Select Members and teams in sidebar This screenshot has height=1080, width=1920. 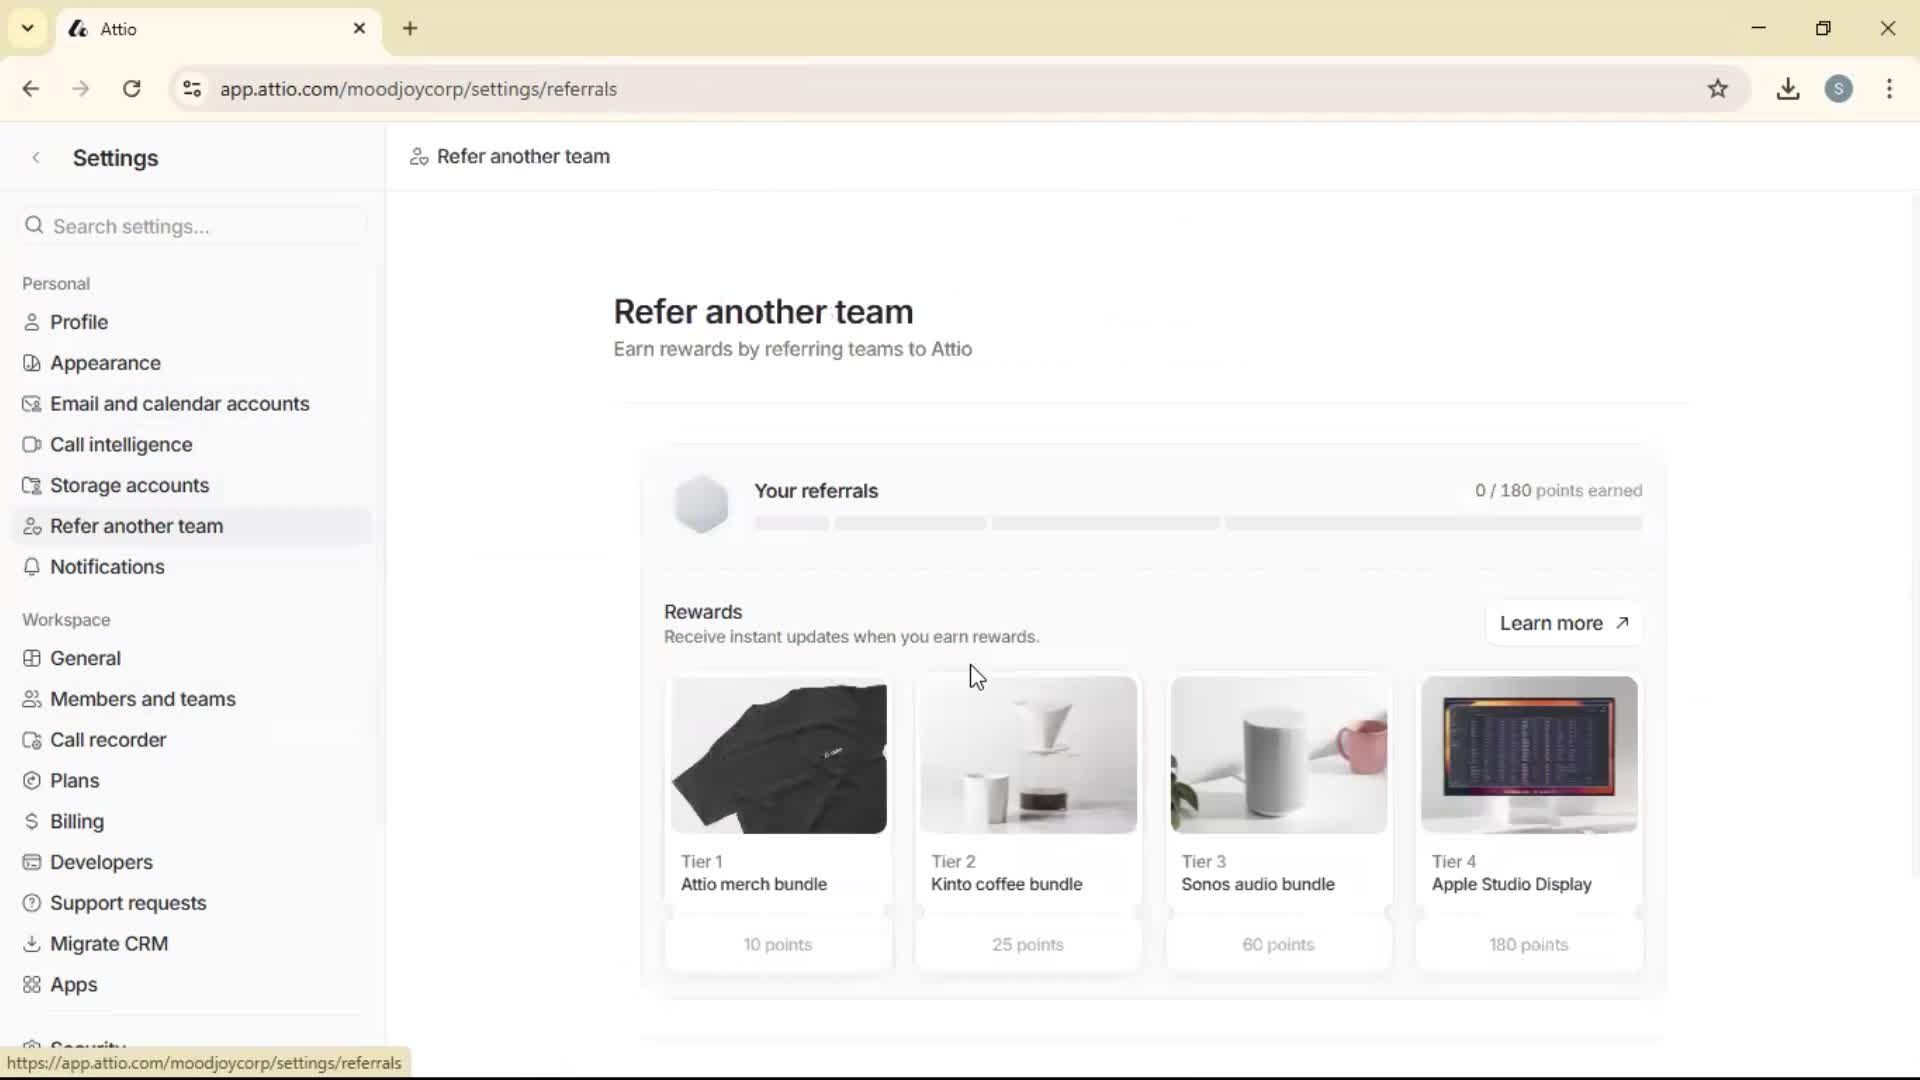[142, 698]
